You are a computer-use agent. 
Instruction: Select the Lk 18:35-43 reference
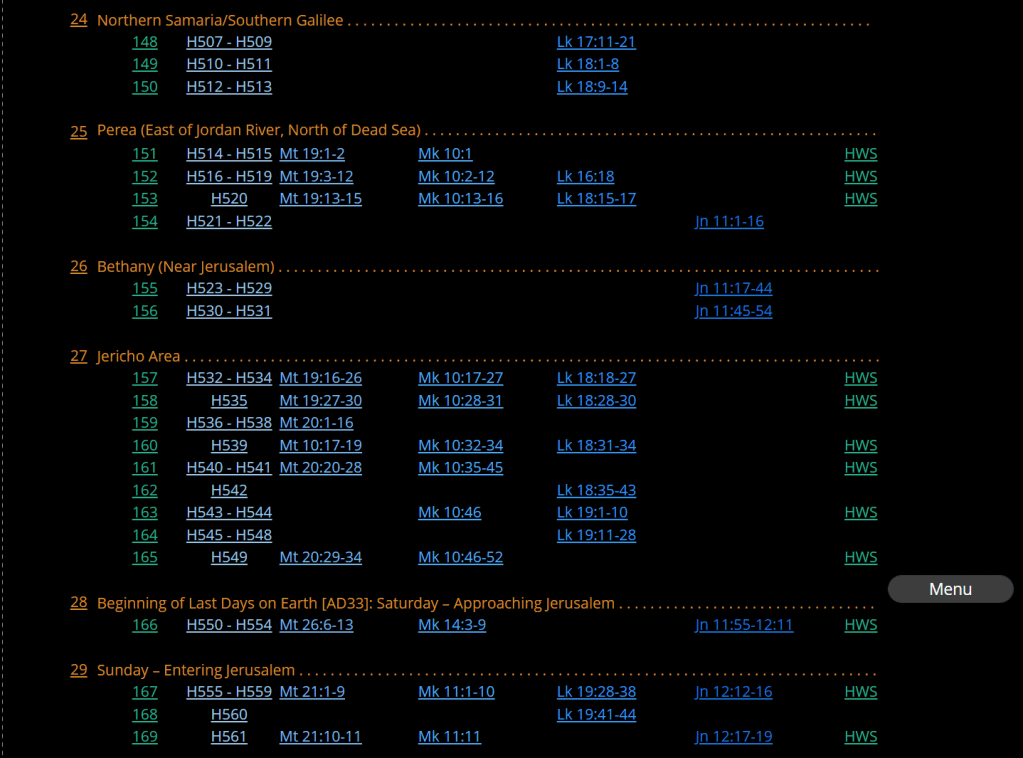(x=596, y=490)
